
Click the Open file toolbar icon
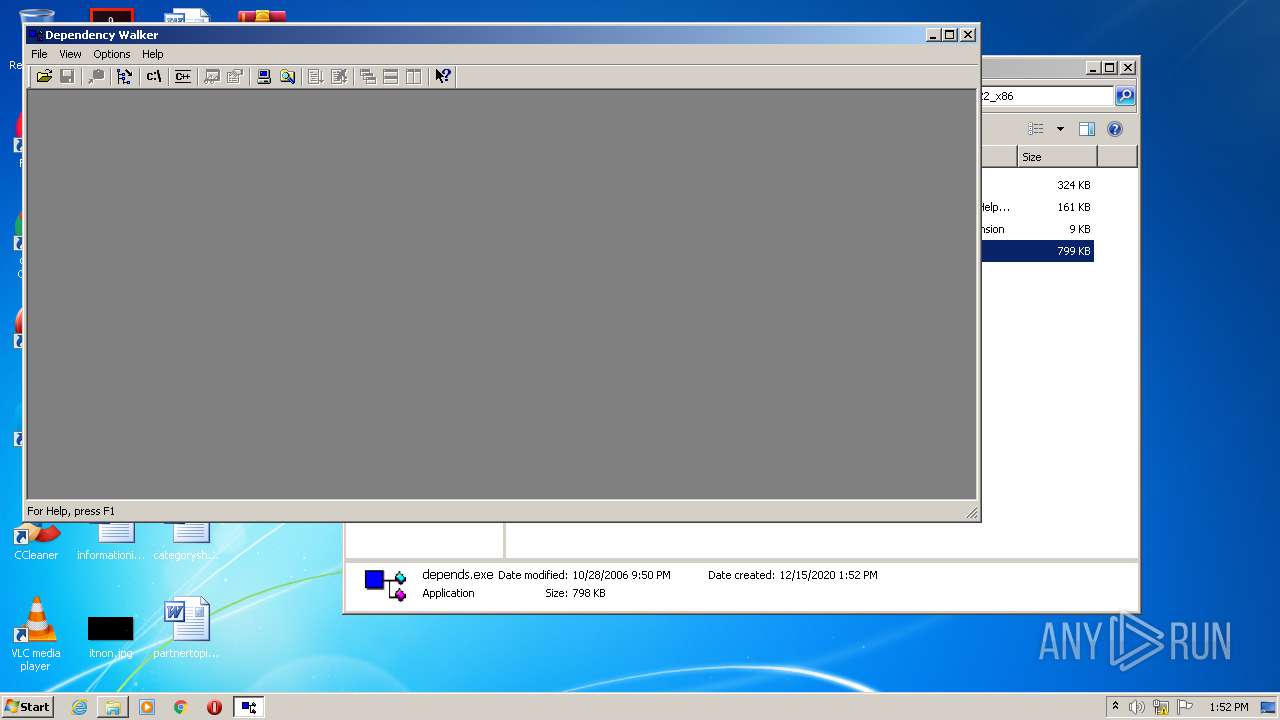click(x=44, y=76)
